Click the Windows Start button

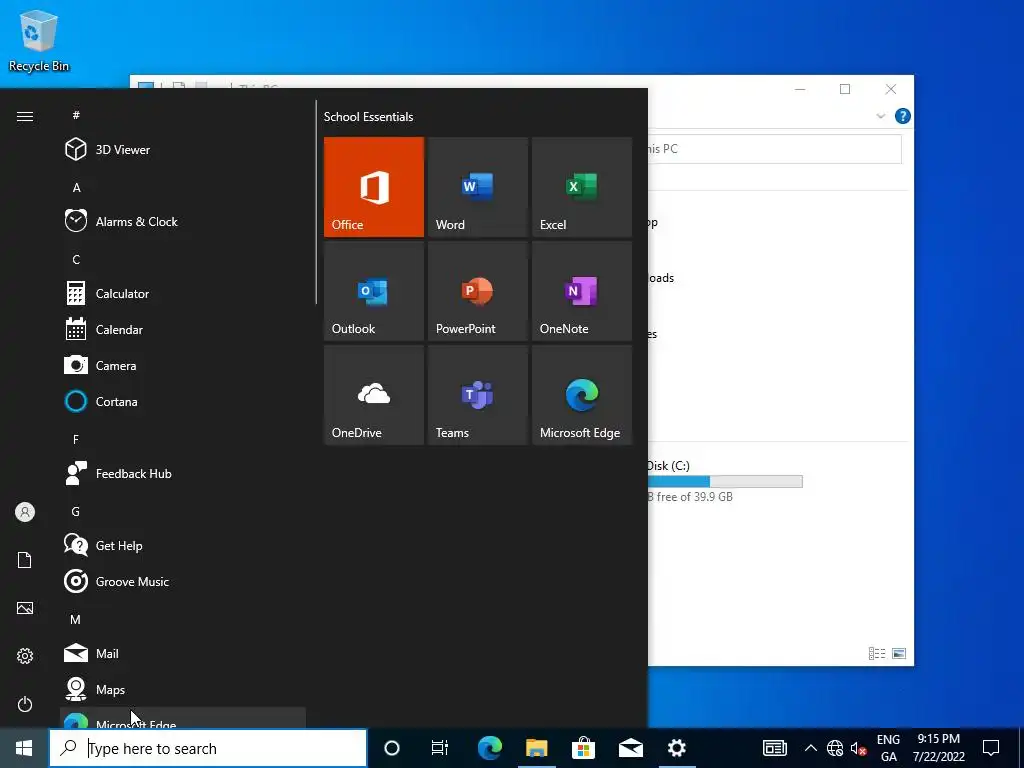coord(24,748)
